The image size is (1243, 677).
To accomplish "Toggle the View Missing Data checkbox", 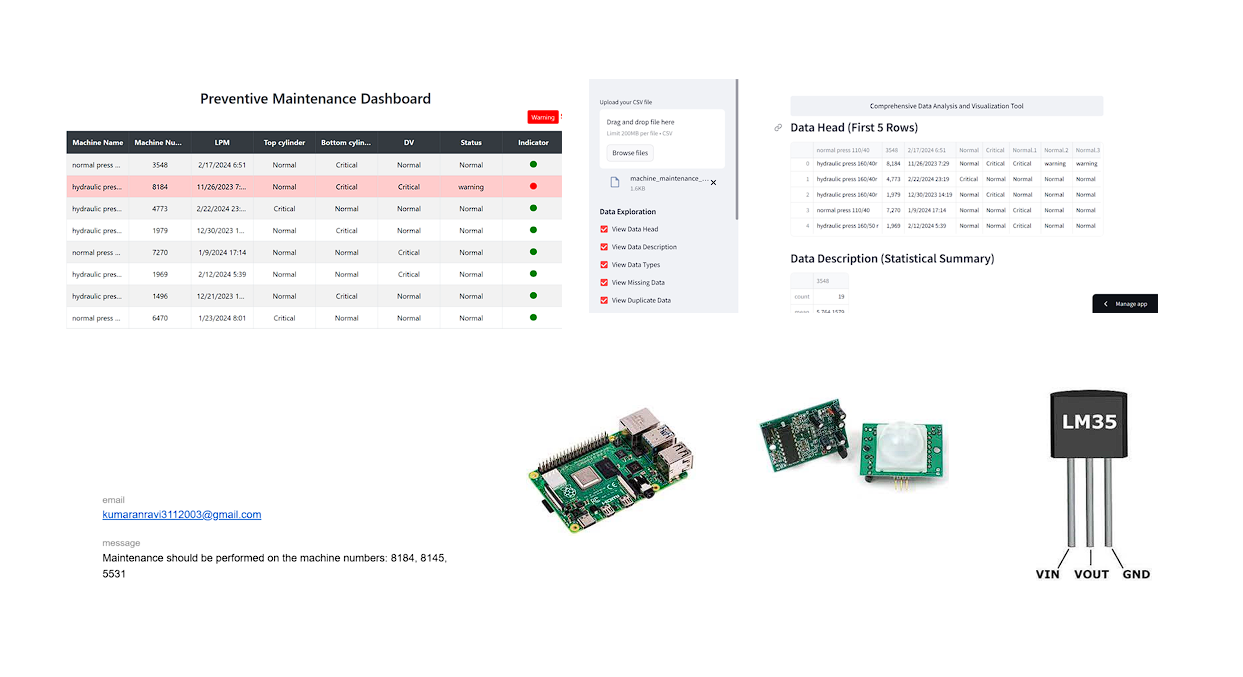I will [603, 282].
